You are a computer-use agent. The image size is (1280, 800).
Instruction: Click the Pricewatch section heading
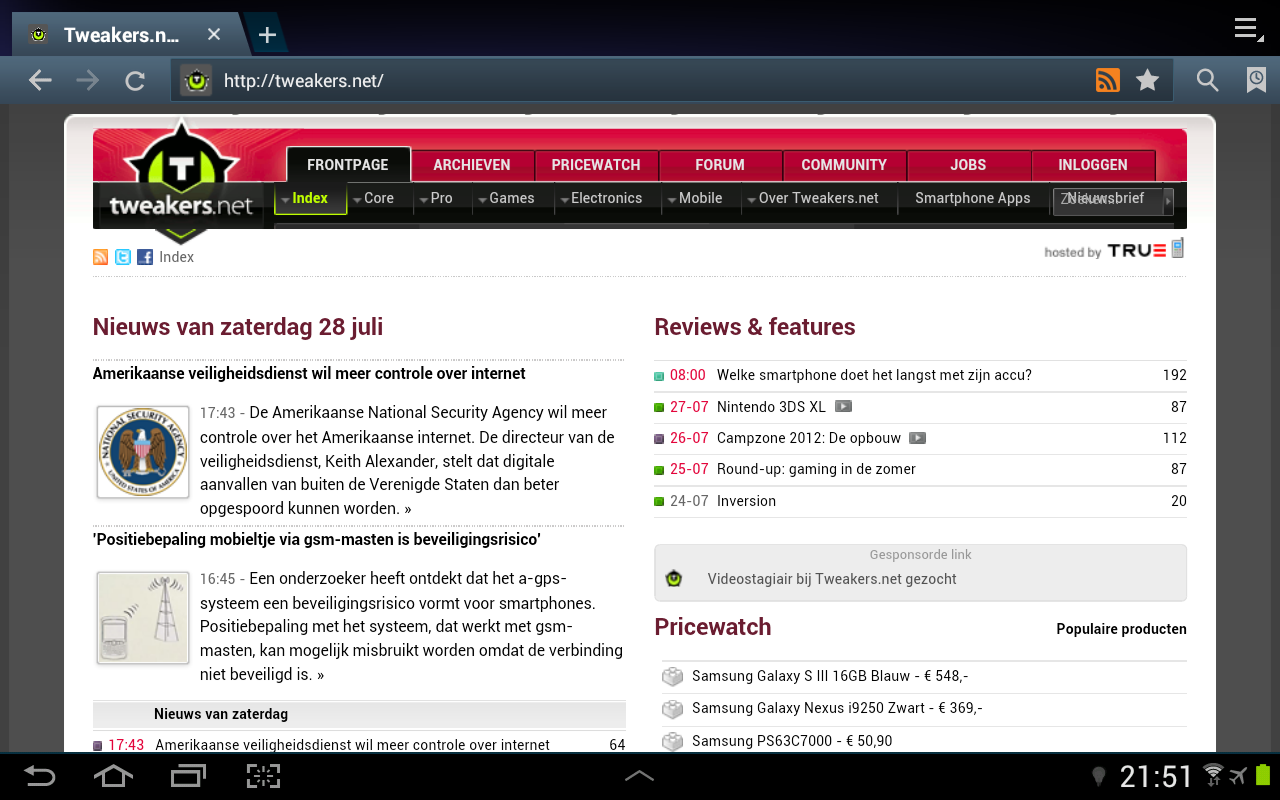(713, 627)
